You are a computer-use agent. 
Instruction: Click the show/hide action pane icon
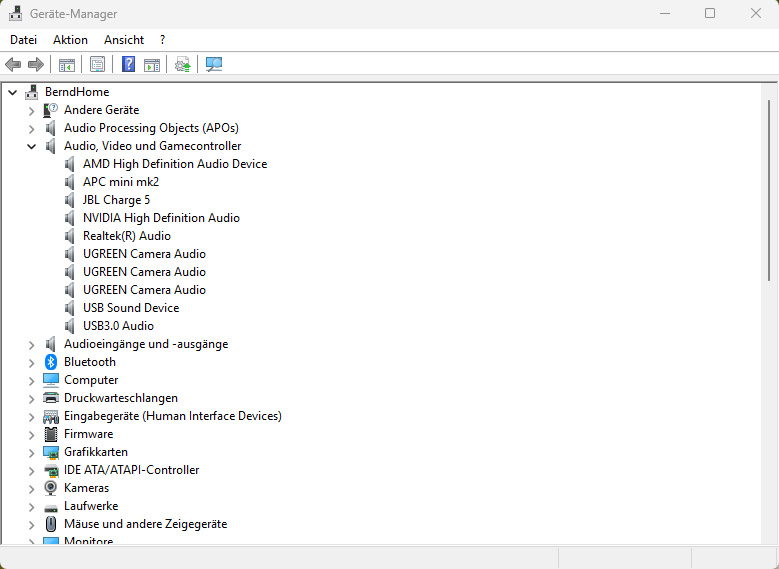tap(152, 65)
